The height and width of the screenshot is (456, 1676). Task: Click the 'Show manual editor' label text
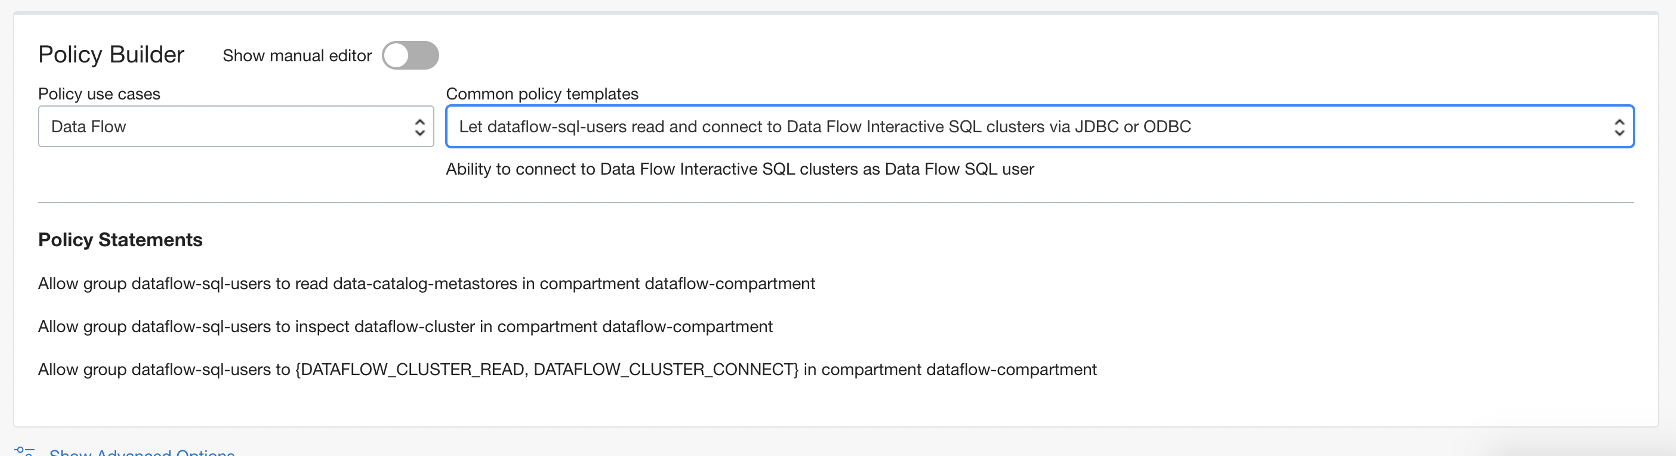click(x=297, y=56)
